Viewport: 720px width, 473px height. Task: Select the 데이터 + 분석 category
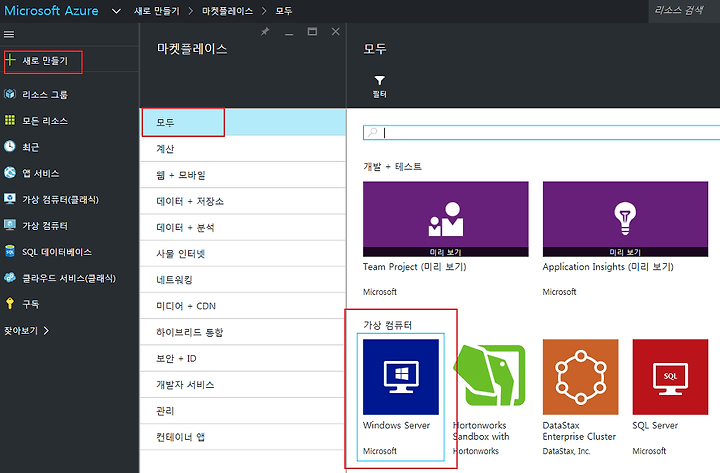pyautogui.click(x=243, y=227)
